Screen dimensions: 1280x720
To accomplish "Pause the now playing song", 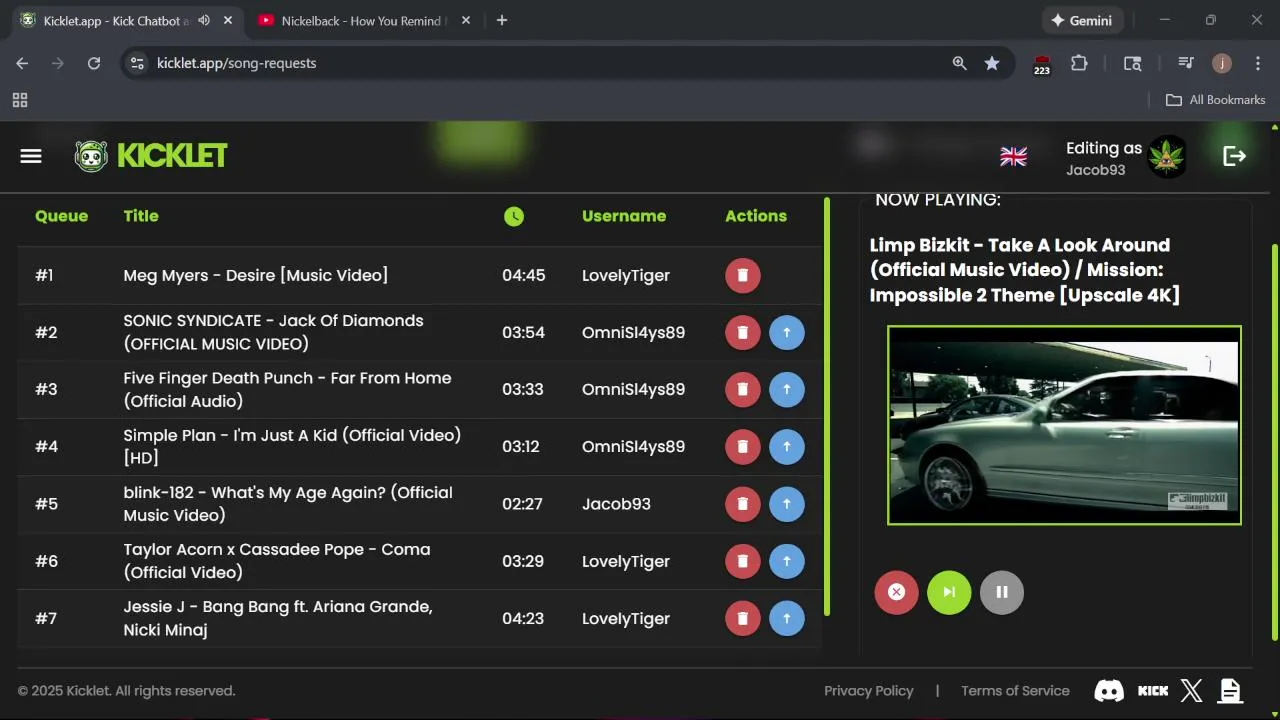I will pos(1002,592).
